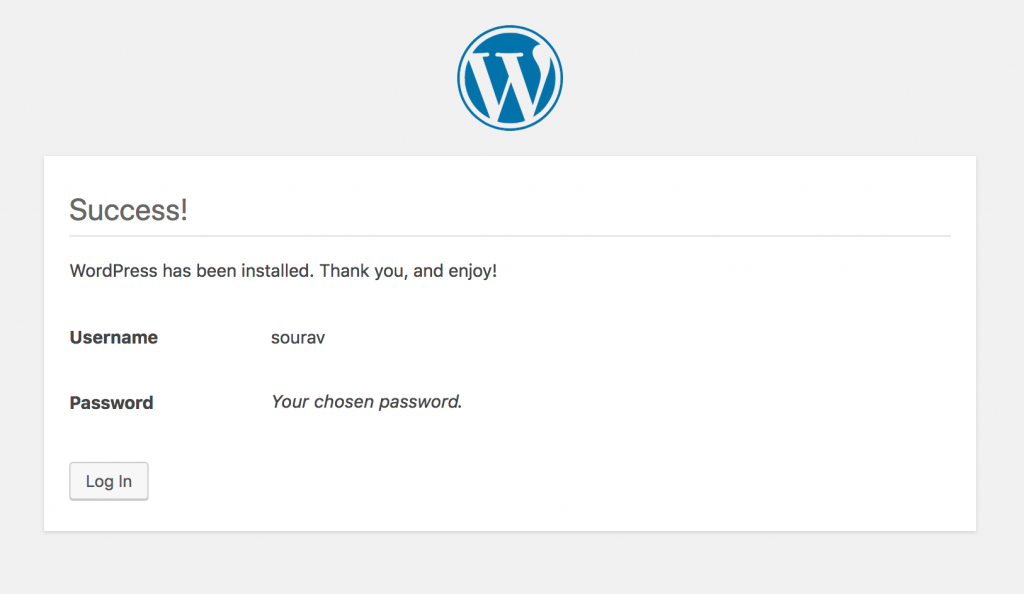Click the Username label
The height and width of the screenshot is (594, 1024).
coord(113,338)
